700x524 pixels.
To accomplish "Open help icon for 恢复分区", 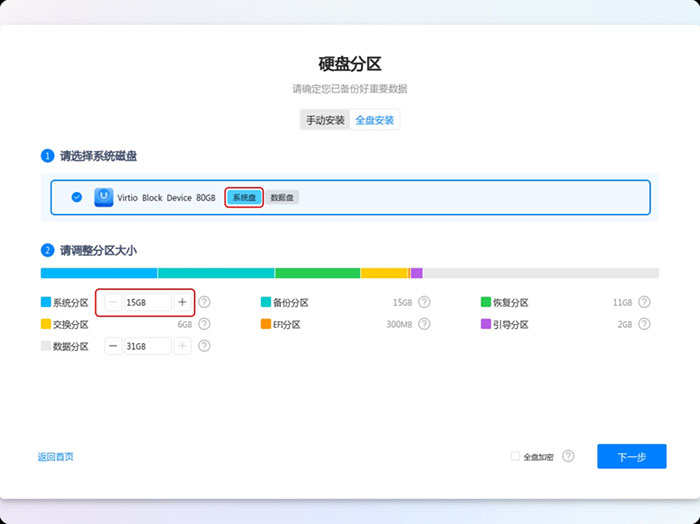I will pyautogui.click(x=644, y=302).
